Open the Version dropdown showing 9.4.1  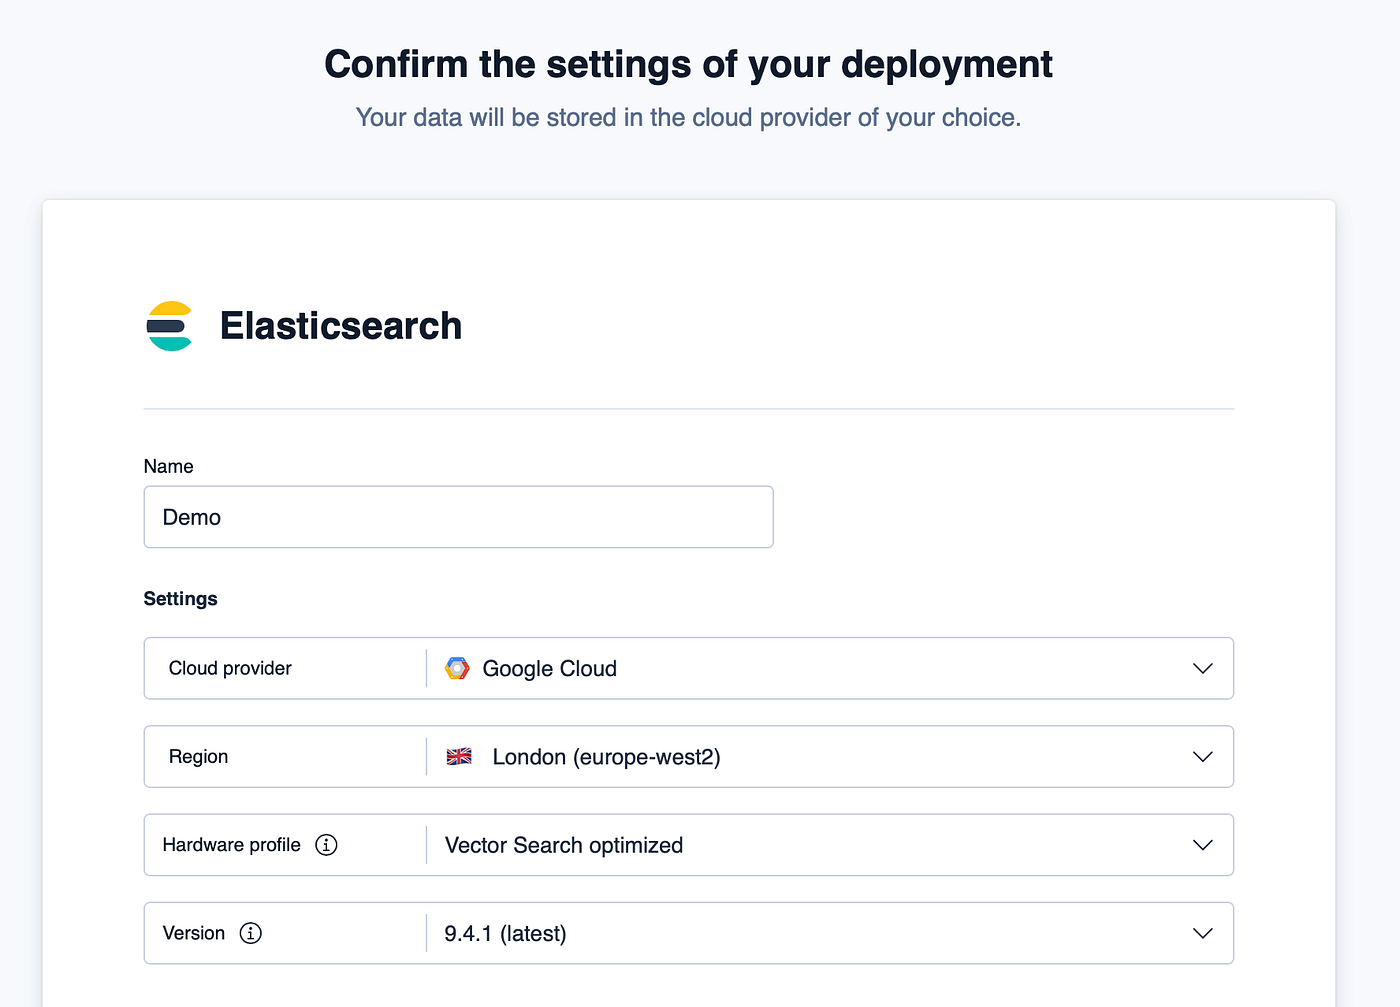[689, 933]
